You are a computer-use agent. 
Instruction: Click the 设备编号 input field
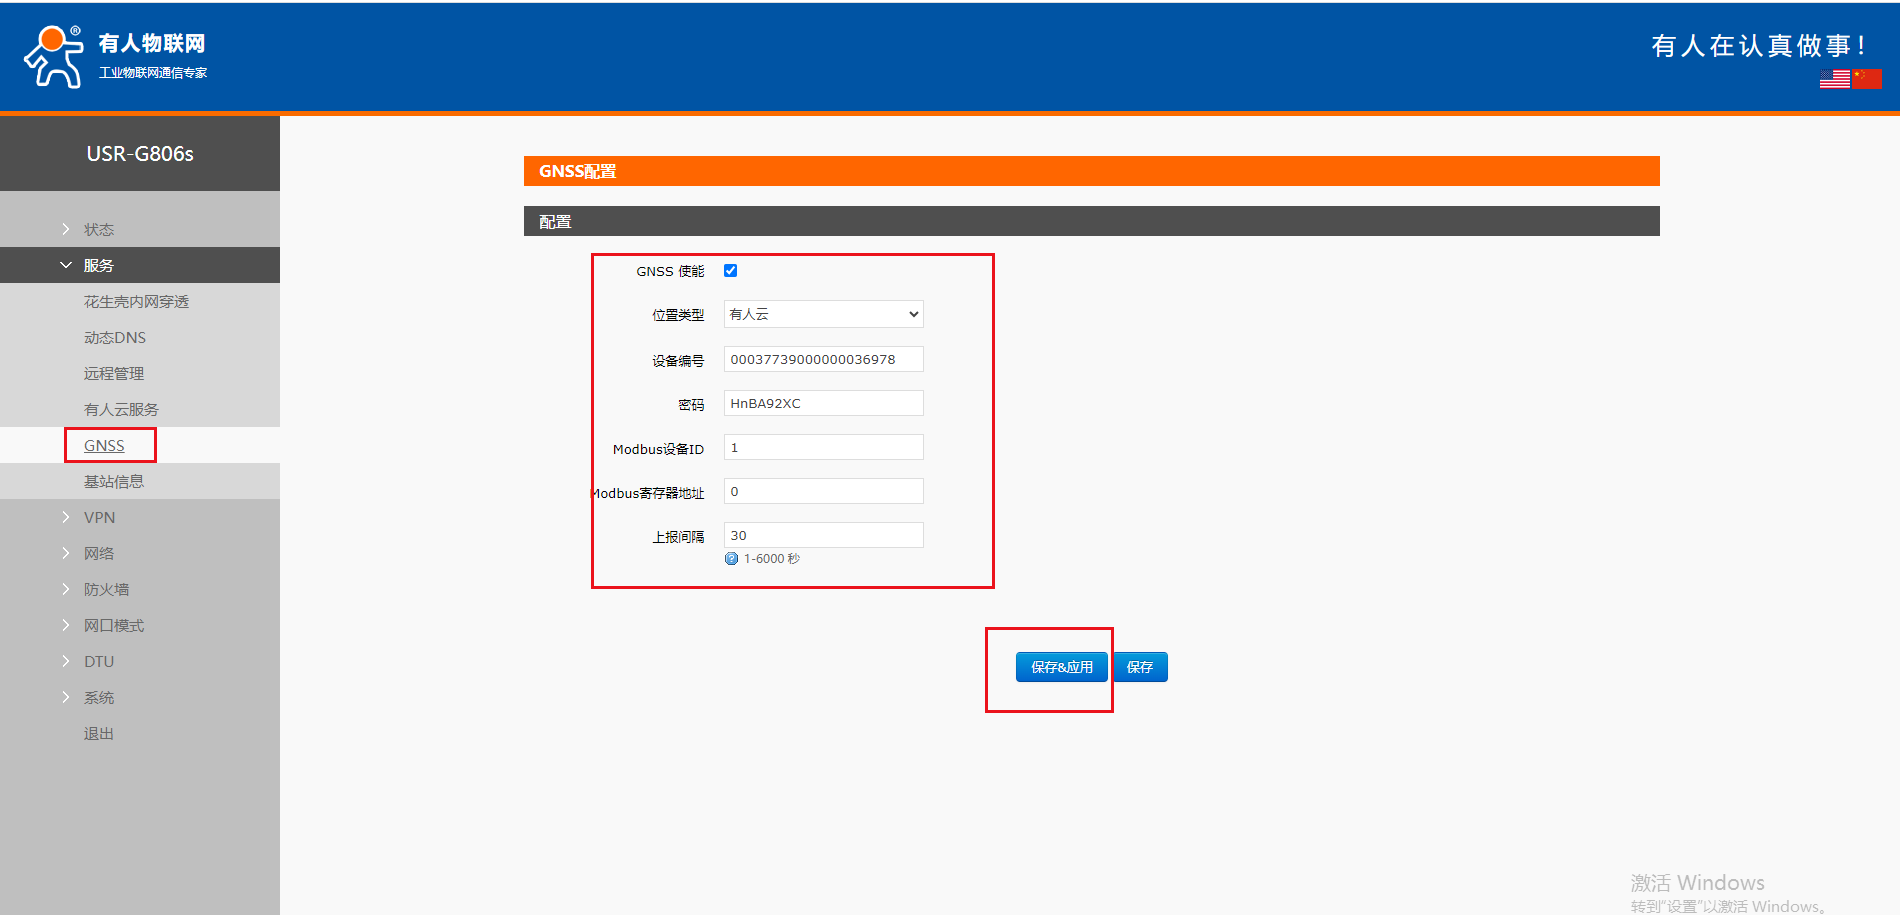[x=823, y=359]
